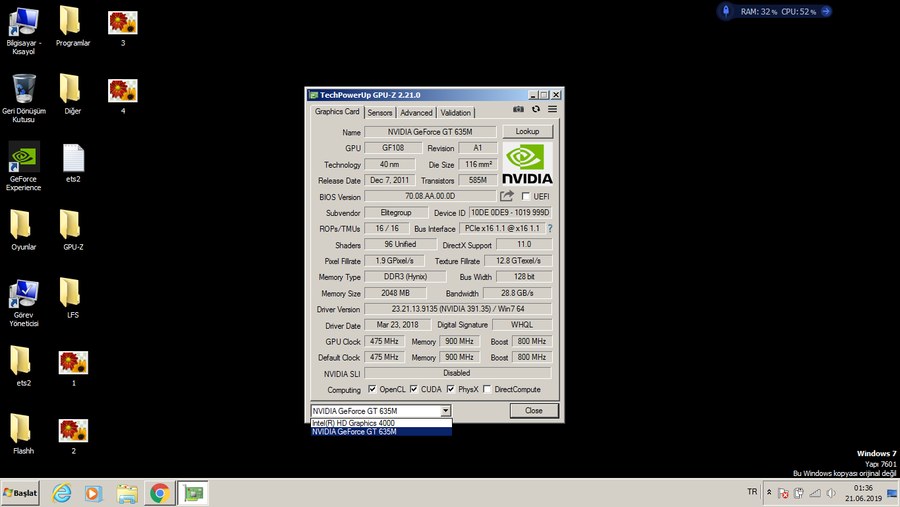Launch Internet Explorer from taskbar
The image size is (900, 507).
(x=61, y=493)
